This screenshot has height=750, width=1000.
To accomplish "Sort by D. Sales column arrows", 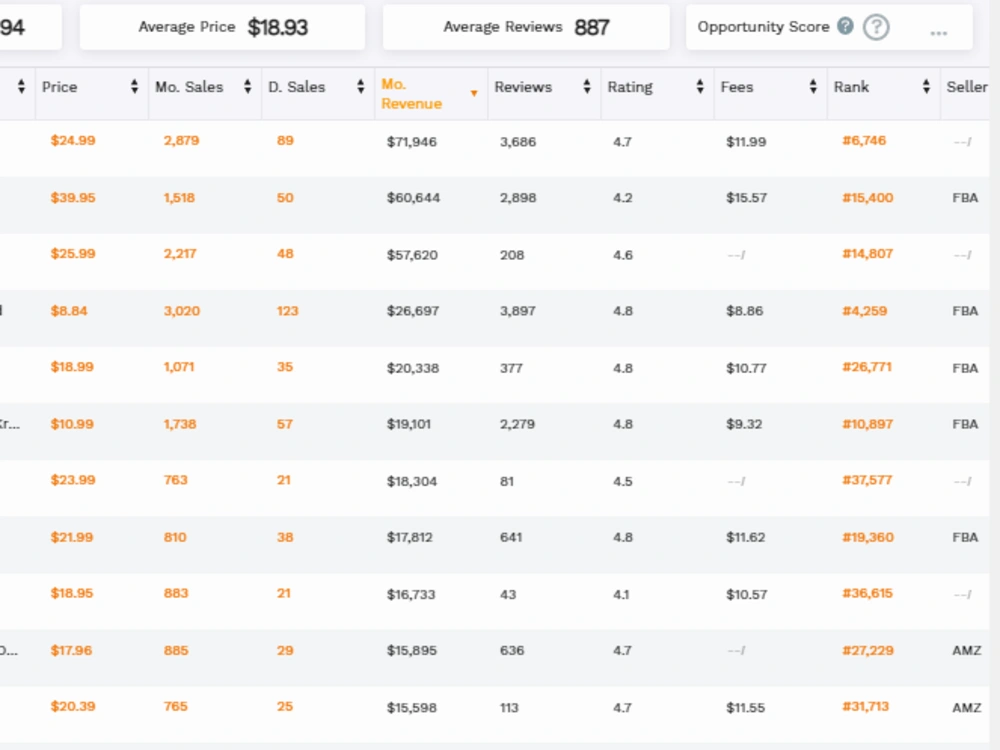I will (x=360, y=87).
